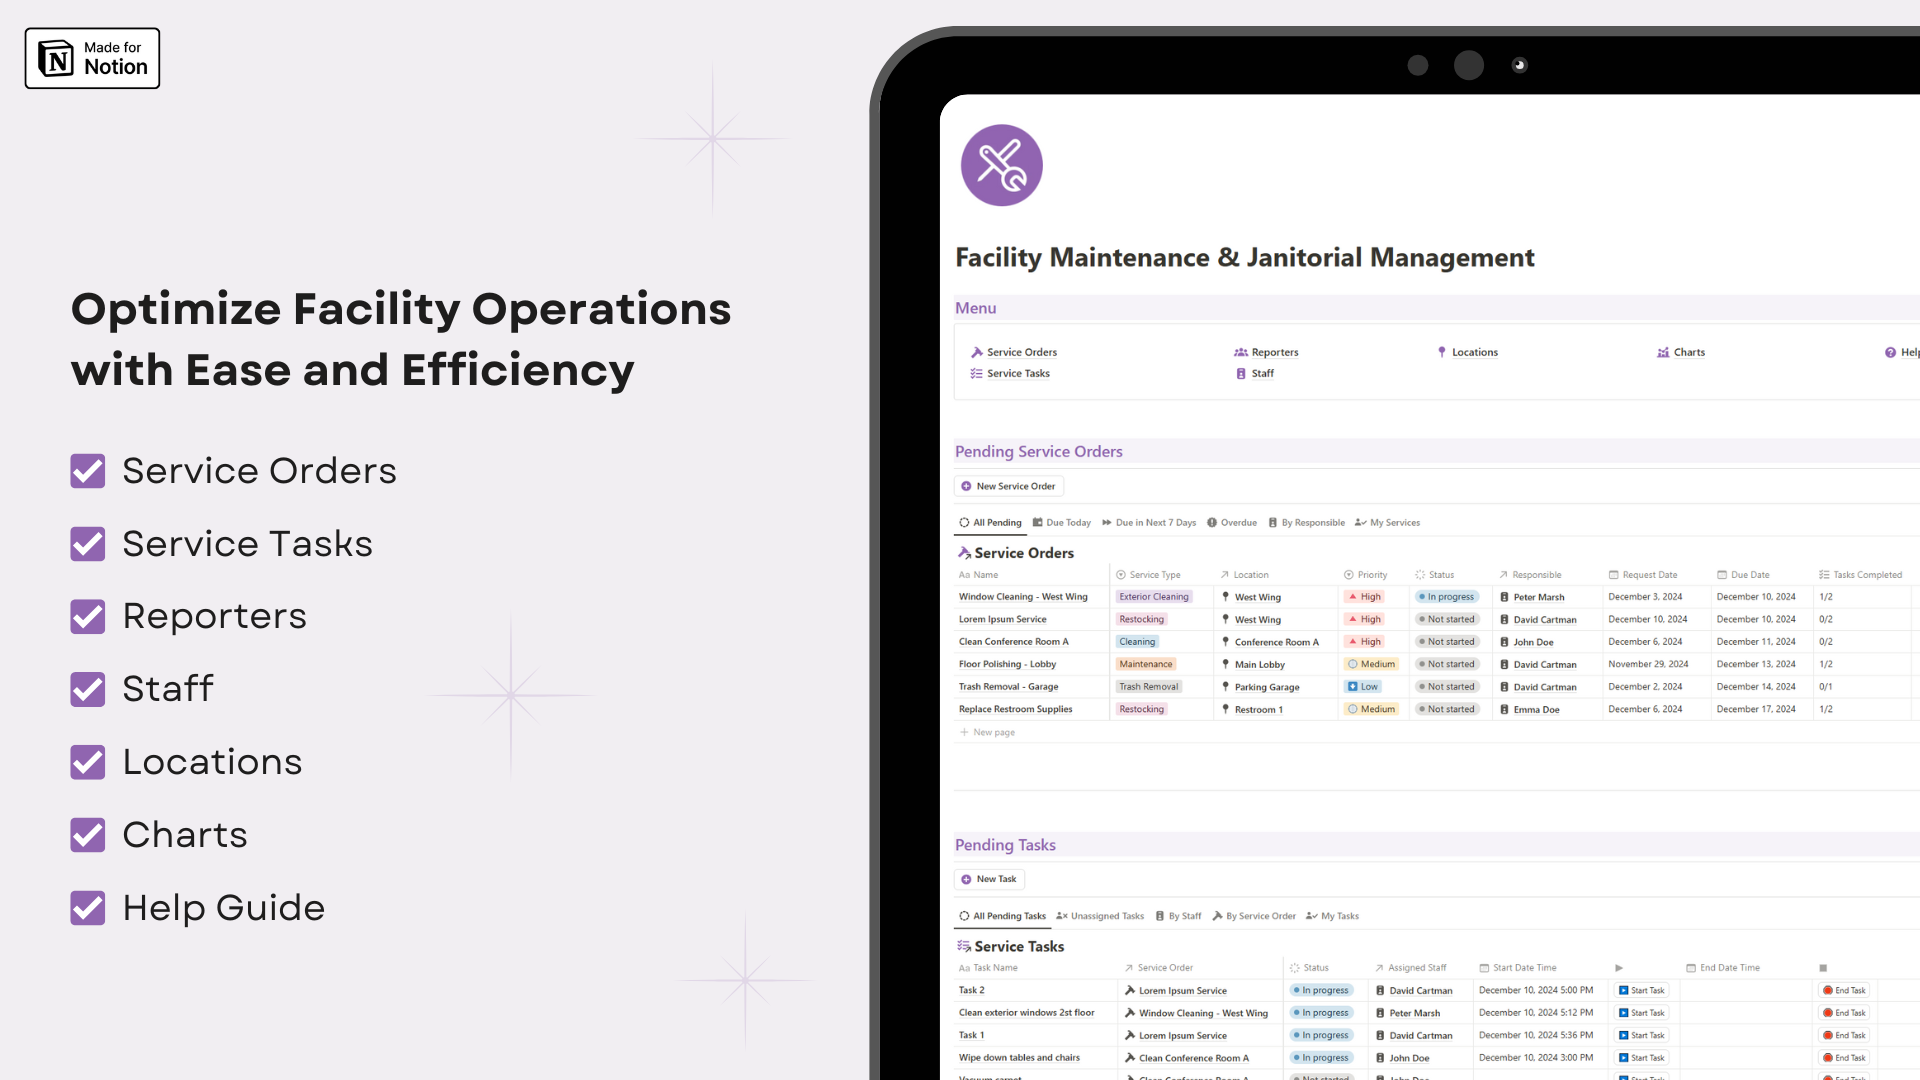
Task: Click the Service Orders menu icon
Action: click(977, 351)
